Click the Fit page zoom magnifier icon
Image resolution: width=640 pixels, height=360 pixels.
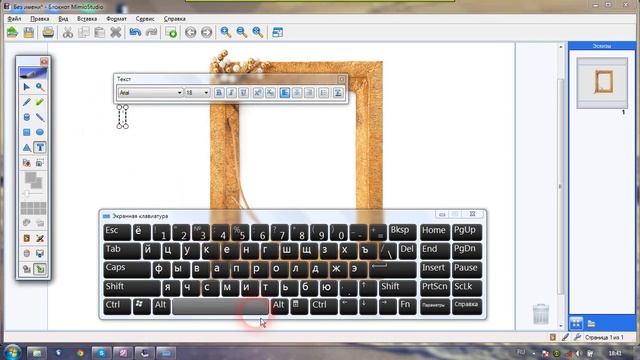click(258, 32)
